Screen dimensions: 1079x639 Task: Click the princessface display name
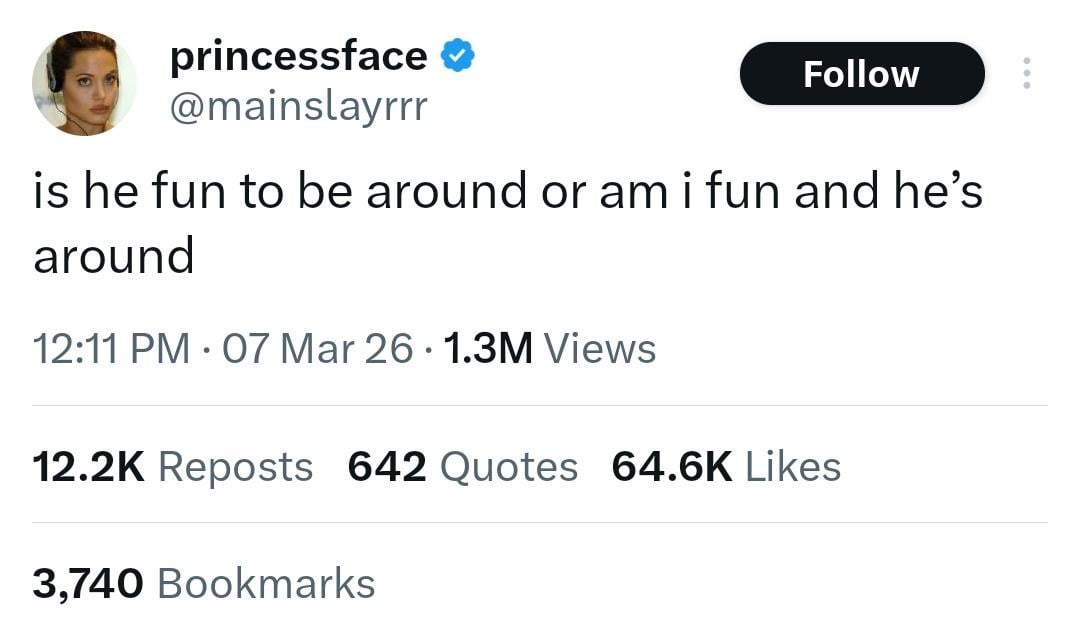[x=298, y=56]
